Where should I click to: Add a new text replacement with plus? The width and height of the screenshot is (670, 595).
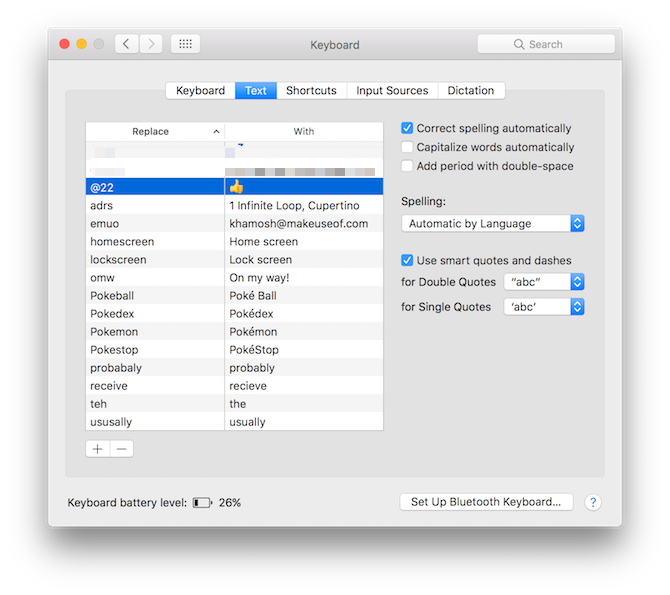tap(98, 449)
